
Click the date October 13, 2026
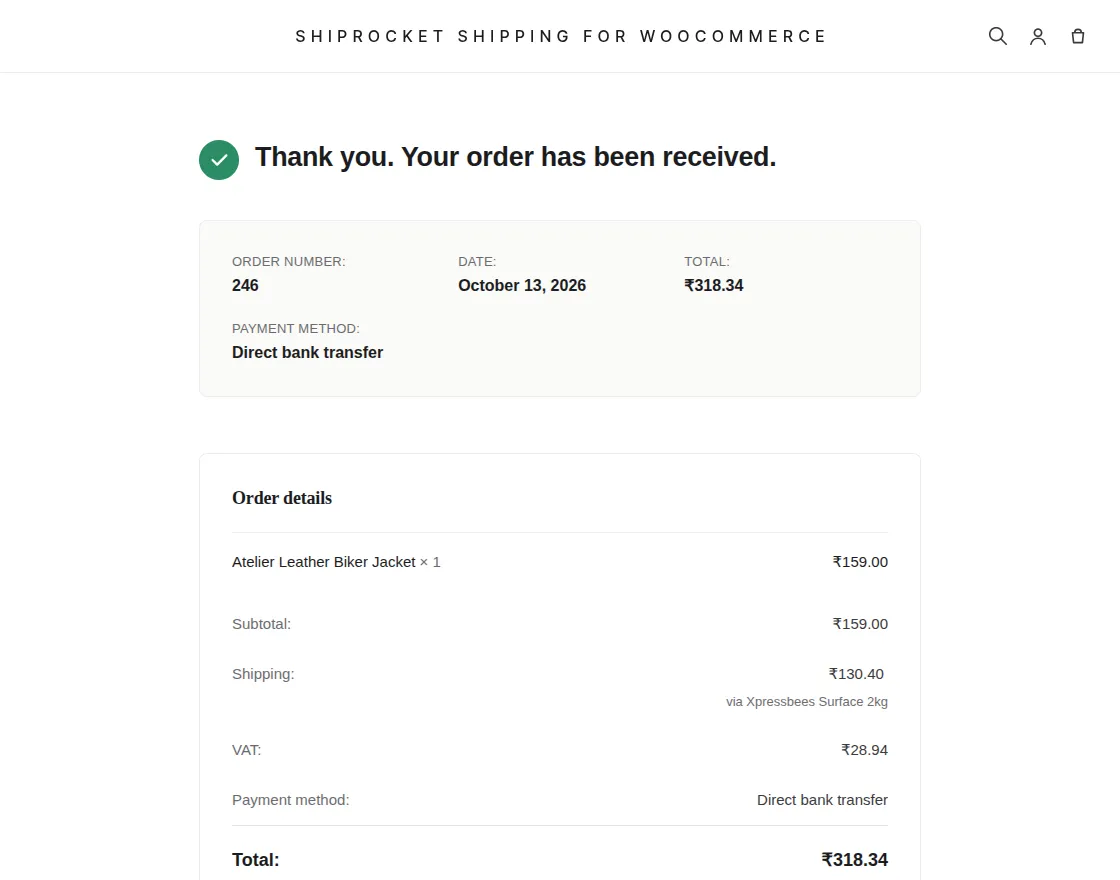coord(521,285)
